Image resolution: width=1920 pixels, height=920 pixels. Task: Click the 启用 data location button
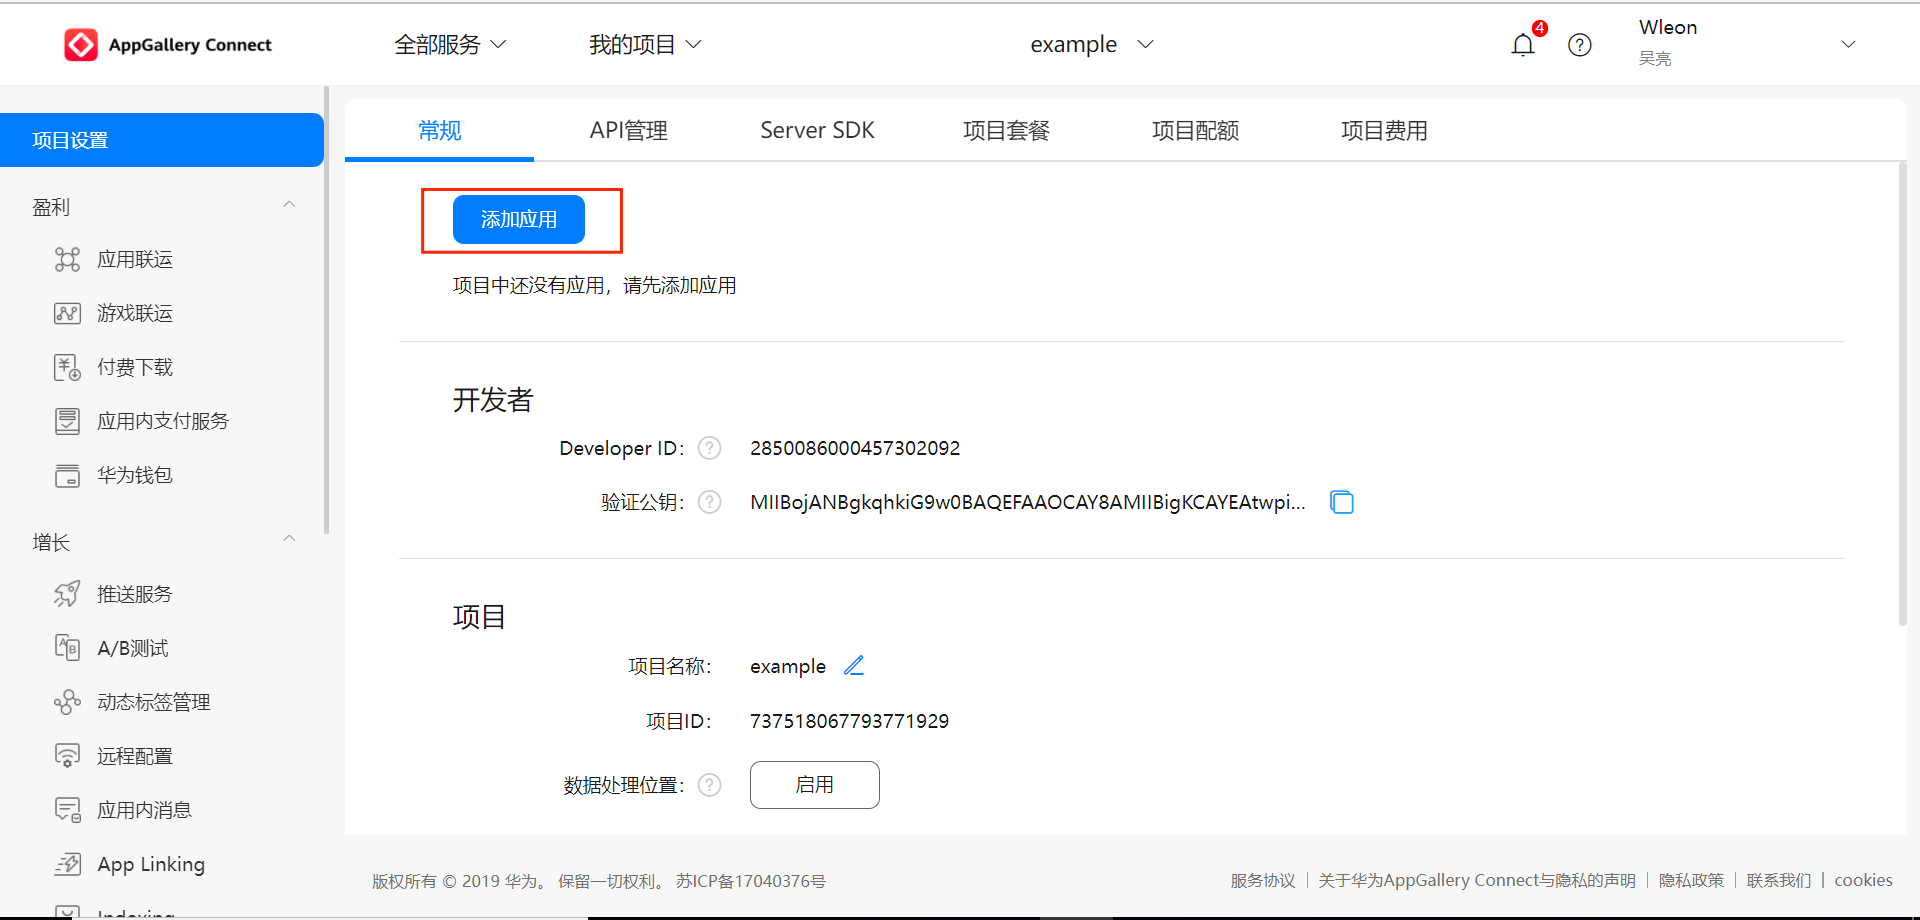tap(815, 785)
